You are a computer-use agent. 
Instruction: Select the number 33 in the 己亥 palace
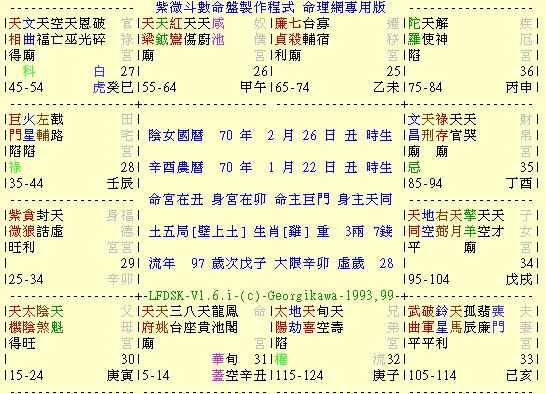point(527,360)
